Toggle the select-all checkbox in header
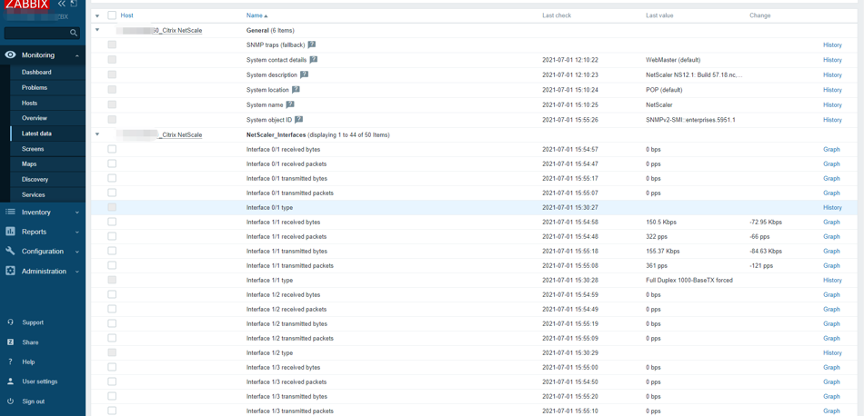 (x=112, y=15)
